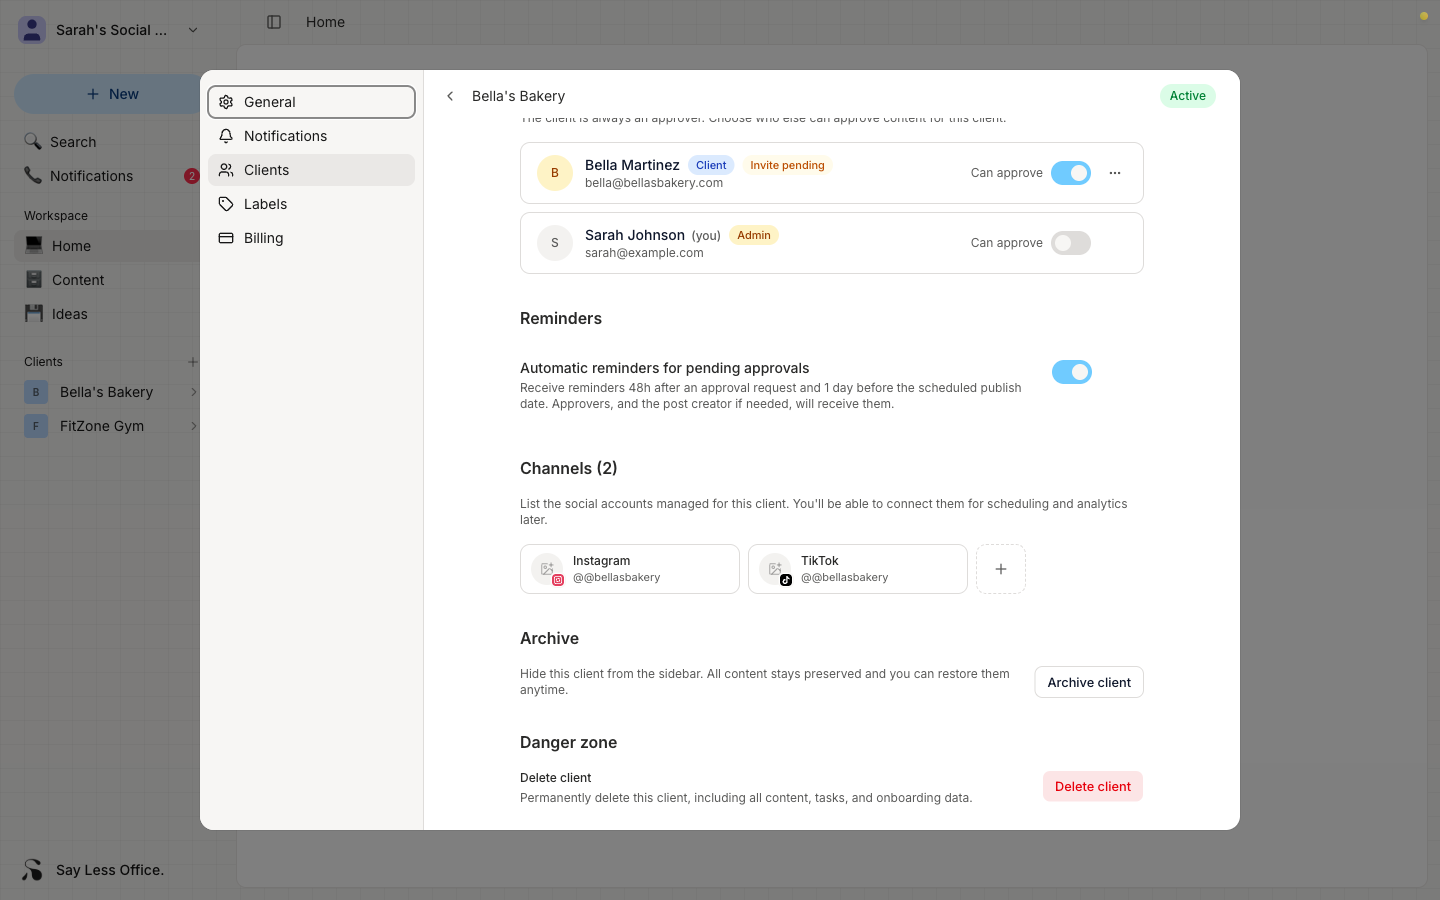Click the TikTok channel image icon

775,569
